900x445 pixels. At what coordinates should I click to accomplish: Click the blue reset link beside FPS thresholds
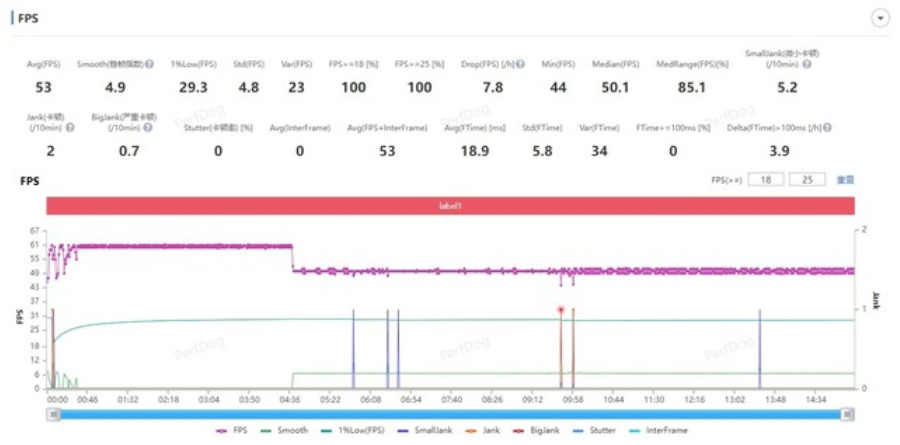click(845, 180)
